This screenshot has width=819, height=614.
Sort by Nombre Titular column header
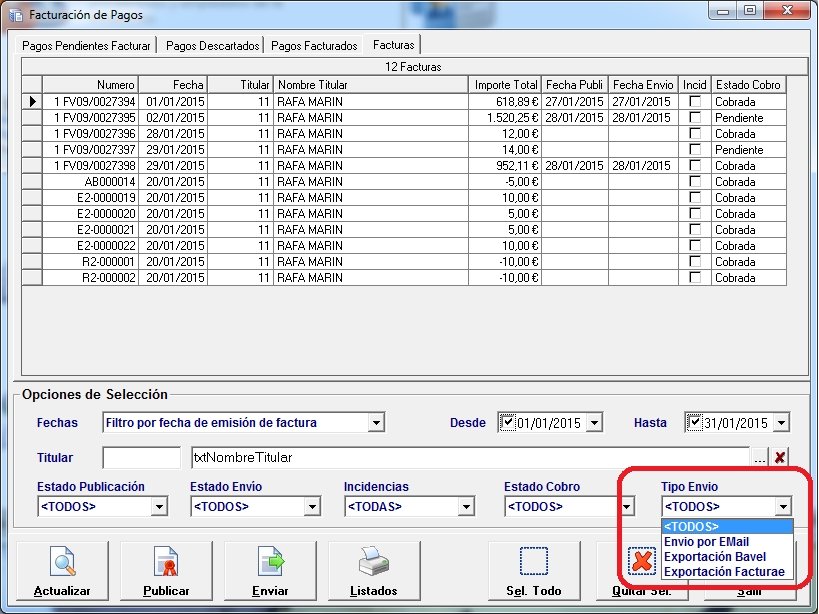pos(370,85)
